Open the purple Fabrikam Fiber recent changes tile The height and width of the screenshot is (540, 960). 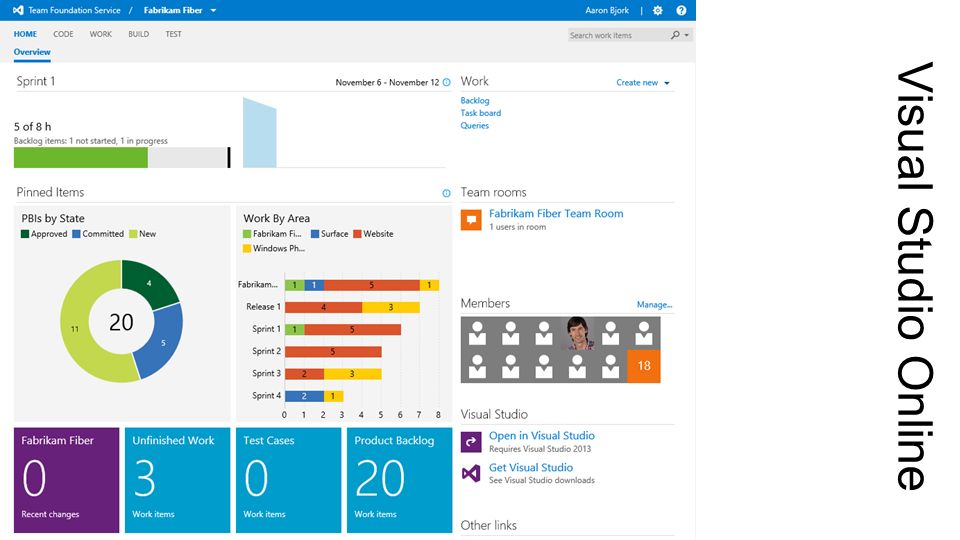point(66,480)
